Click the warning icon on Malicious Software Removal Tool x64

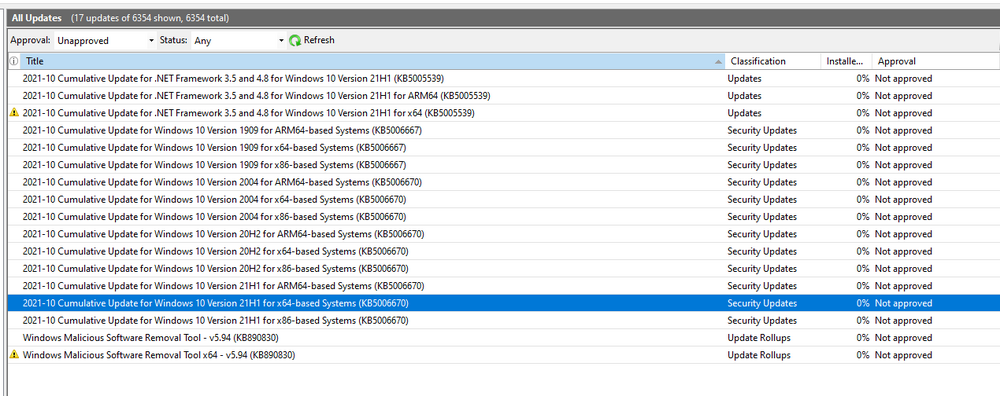(14, 355)
